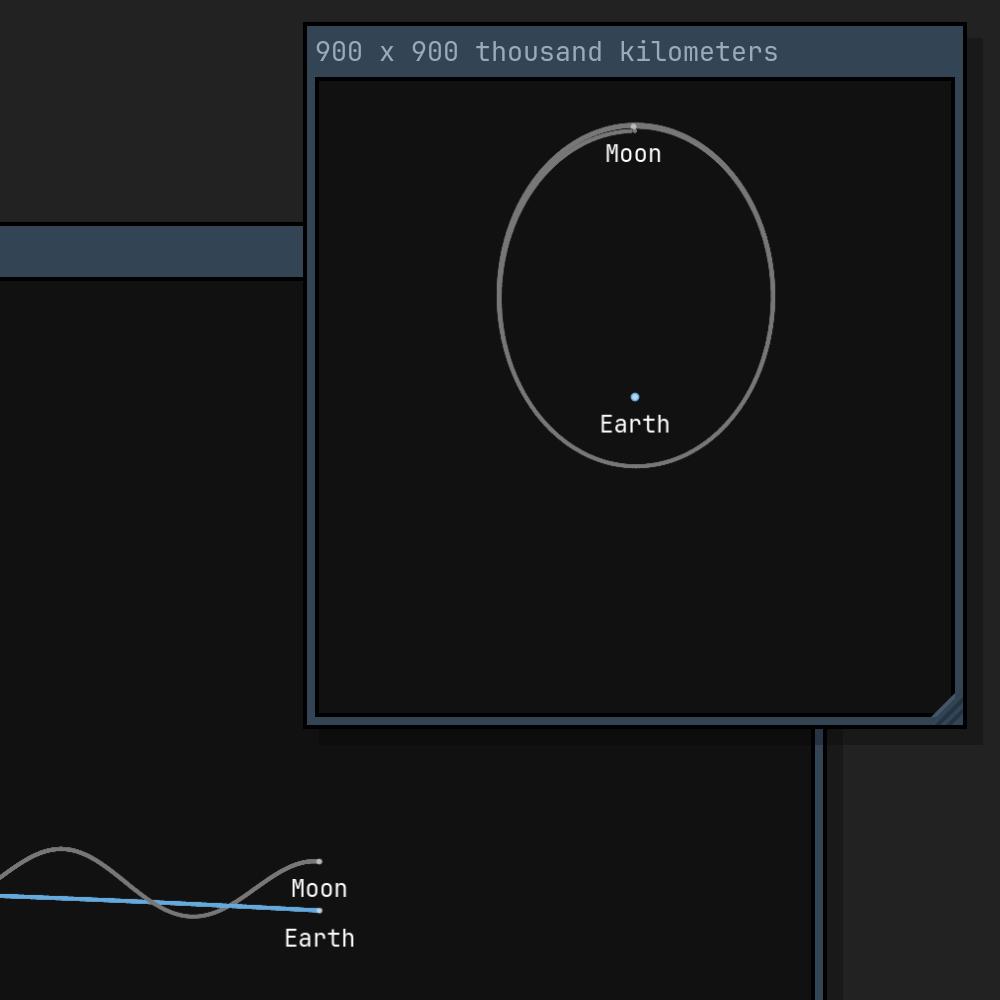Viewport: 1000px width, 1000px height.
Task: Select the Moon label in the trajectory panel
Action: click(x=318, y=888)
